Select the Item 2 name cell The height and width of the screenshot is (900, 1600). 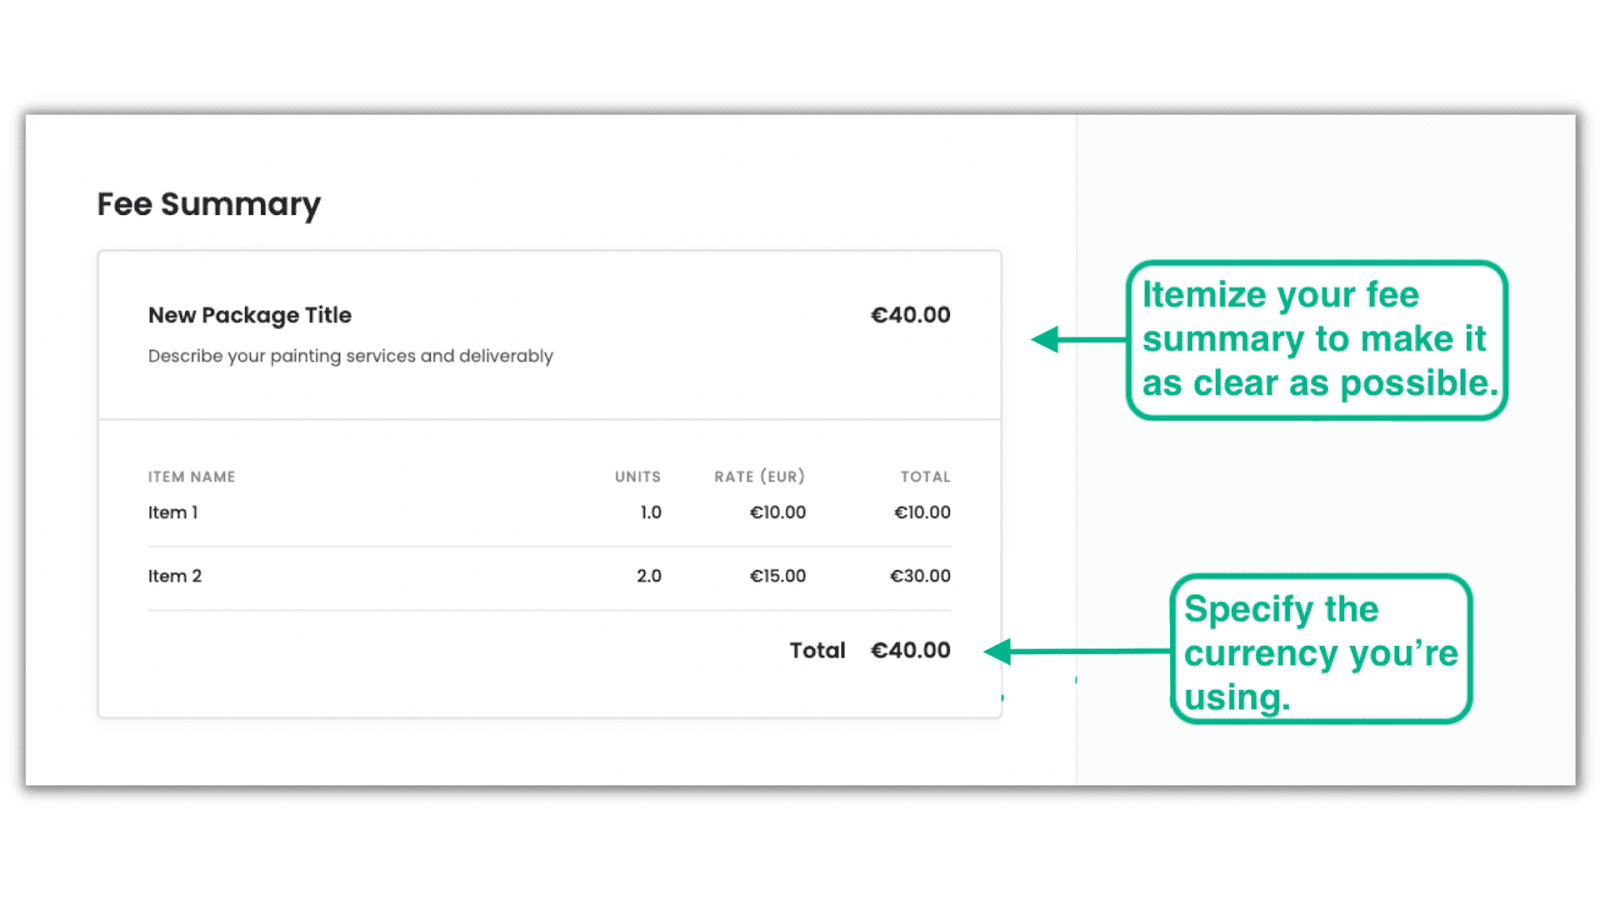click(175, 576)
